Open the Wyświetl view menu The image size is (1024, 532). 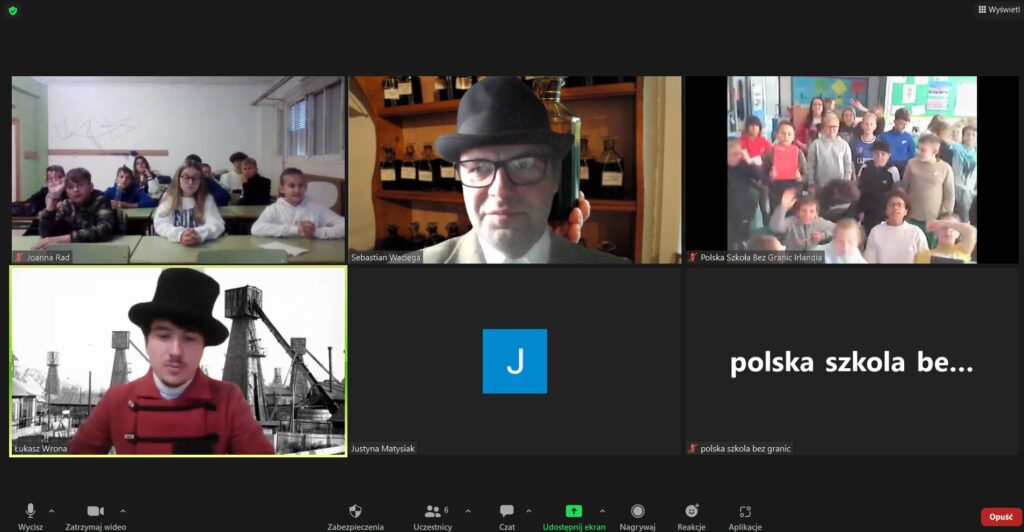pos(998,9)
